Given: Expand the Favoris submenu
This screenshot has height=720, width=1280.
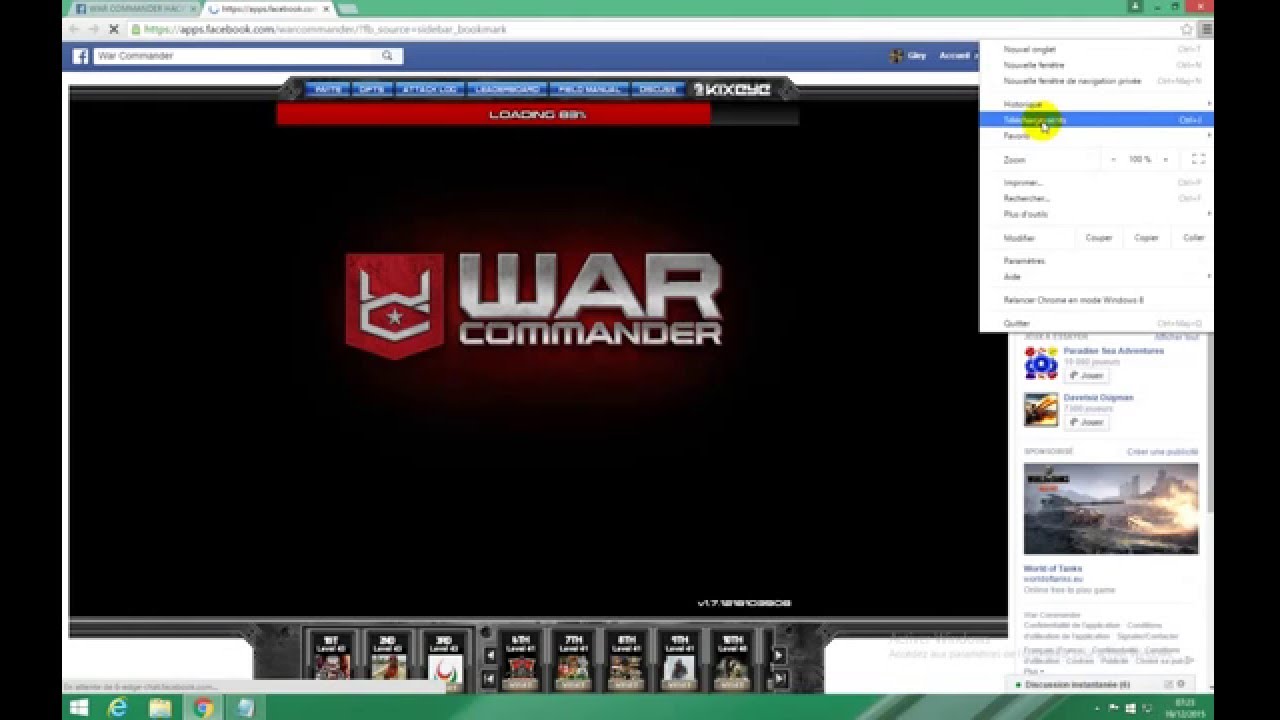Looking at the screenshot, I should click(x=1095, y=136).
